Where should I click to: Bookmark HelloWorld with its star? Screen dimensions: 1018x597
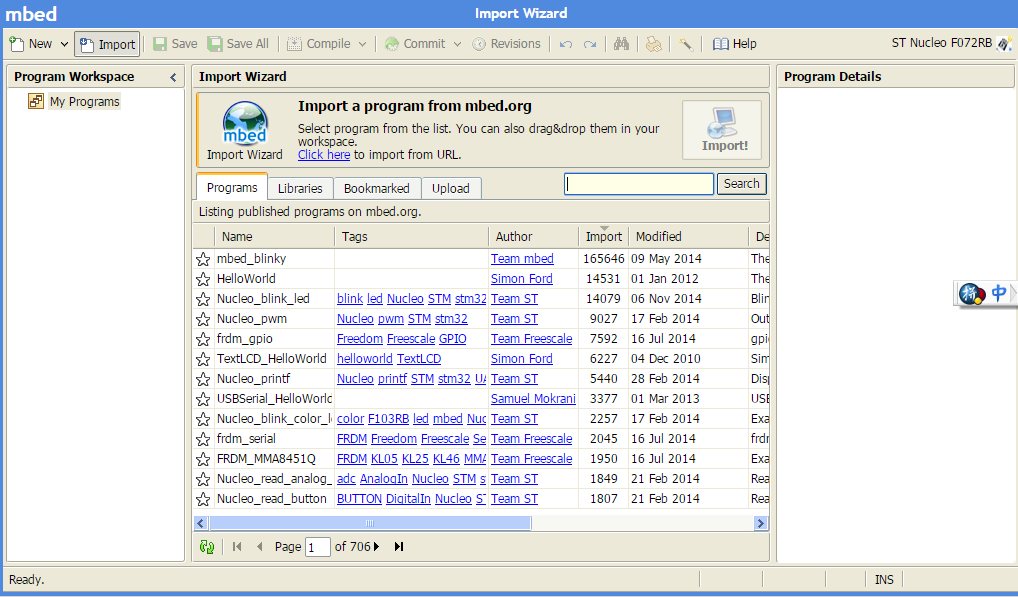(x=203, y=279)
